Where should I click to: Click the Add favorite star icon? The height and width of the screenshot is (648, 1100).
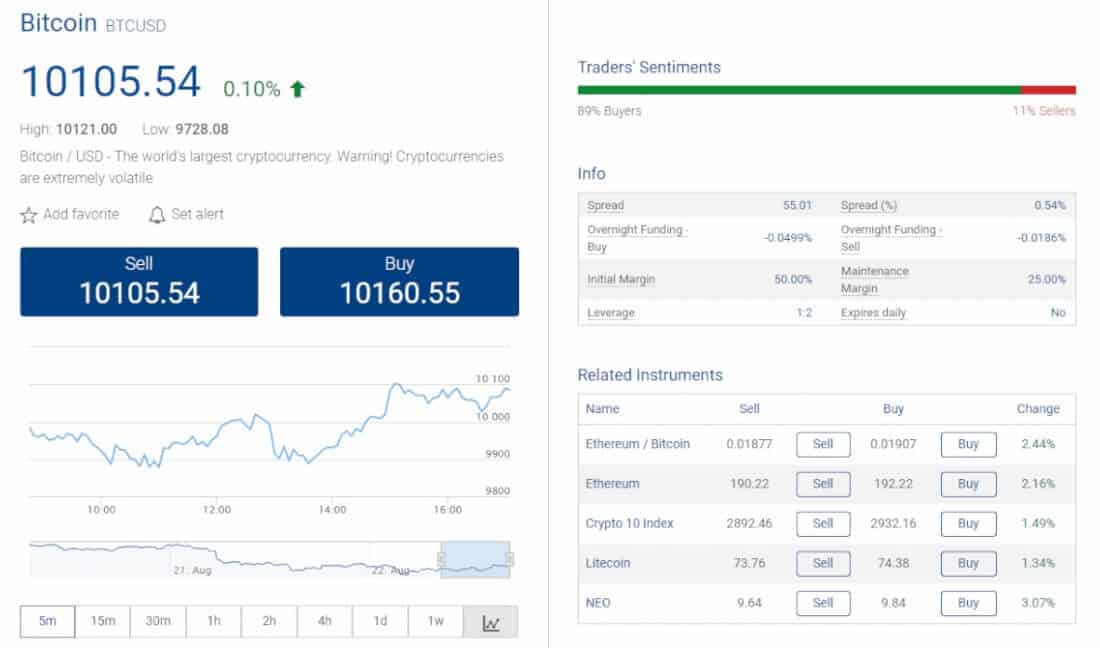tap(28, 214)
